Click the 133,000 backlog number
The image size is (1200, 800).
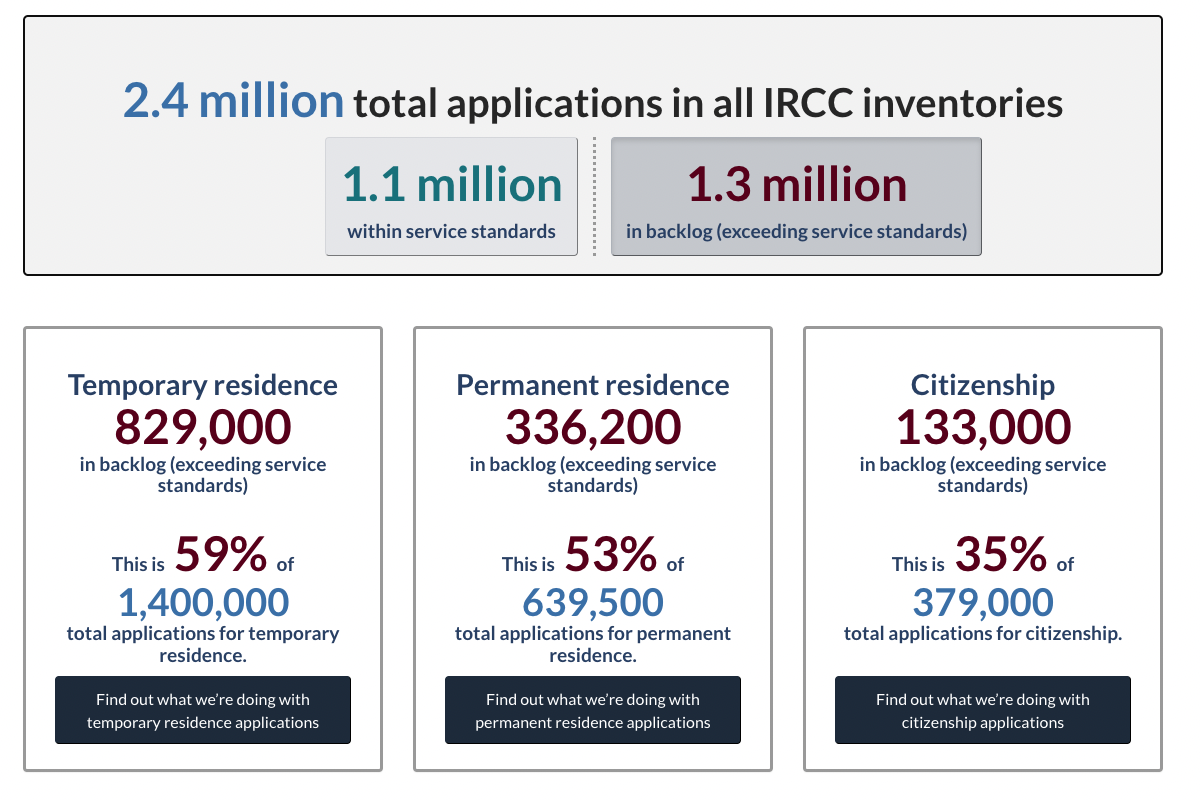pyautogui.click(x=983, y=428)
